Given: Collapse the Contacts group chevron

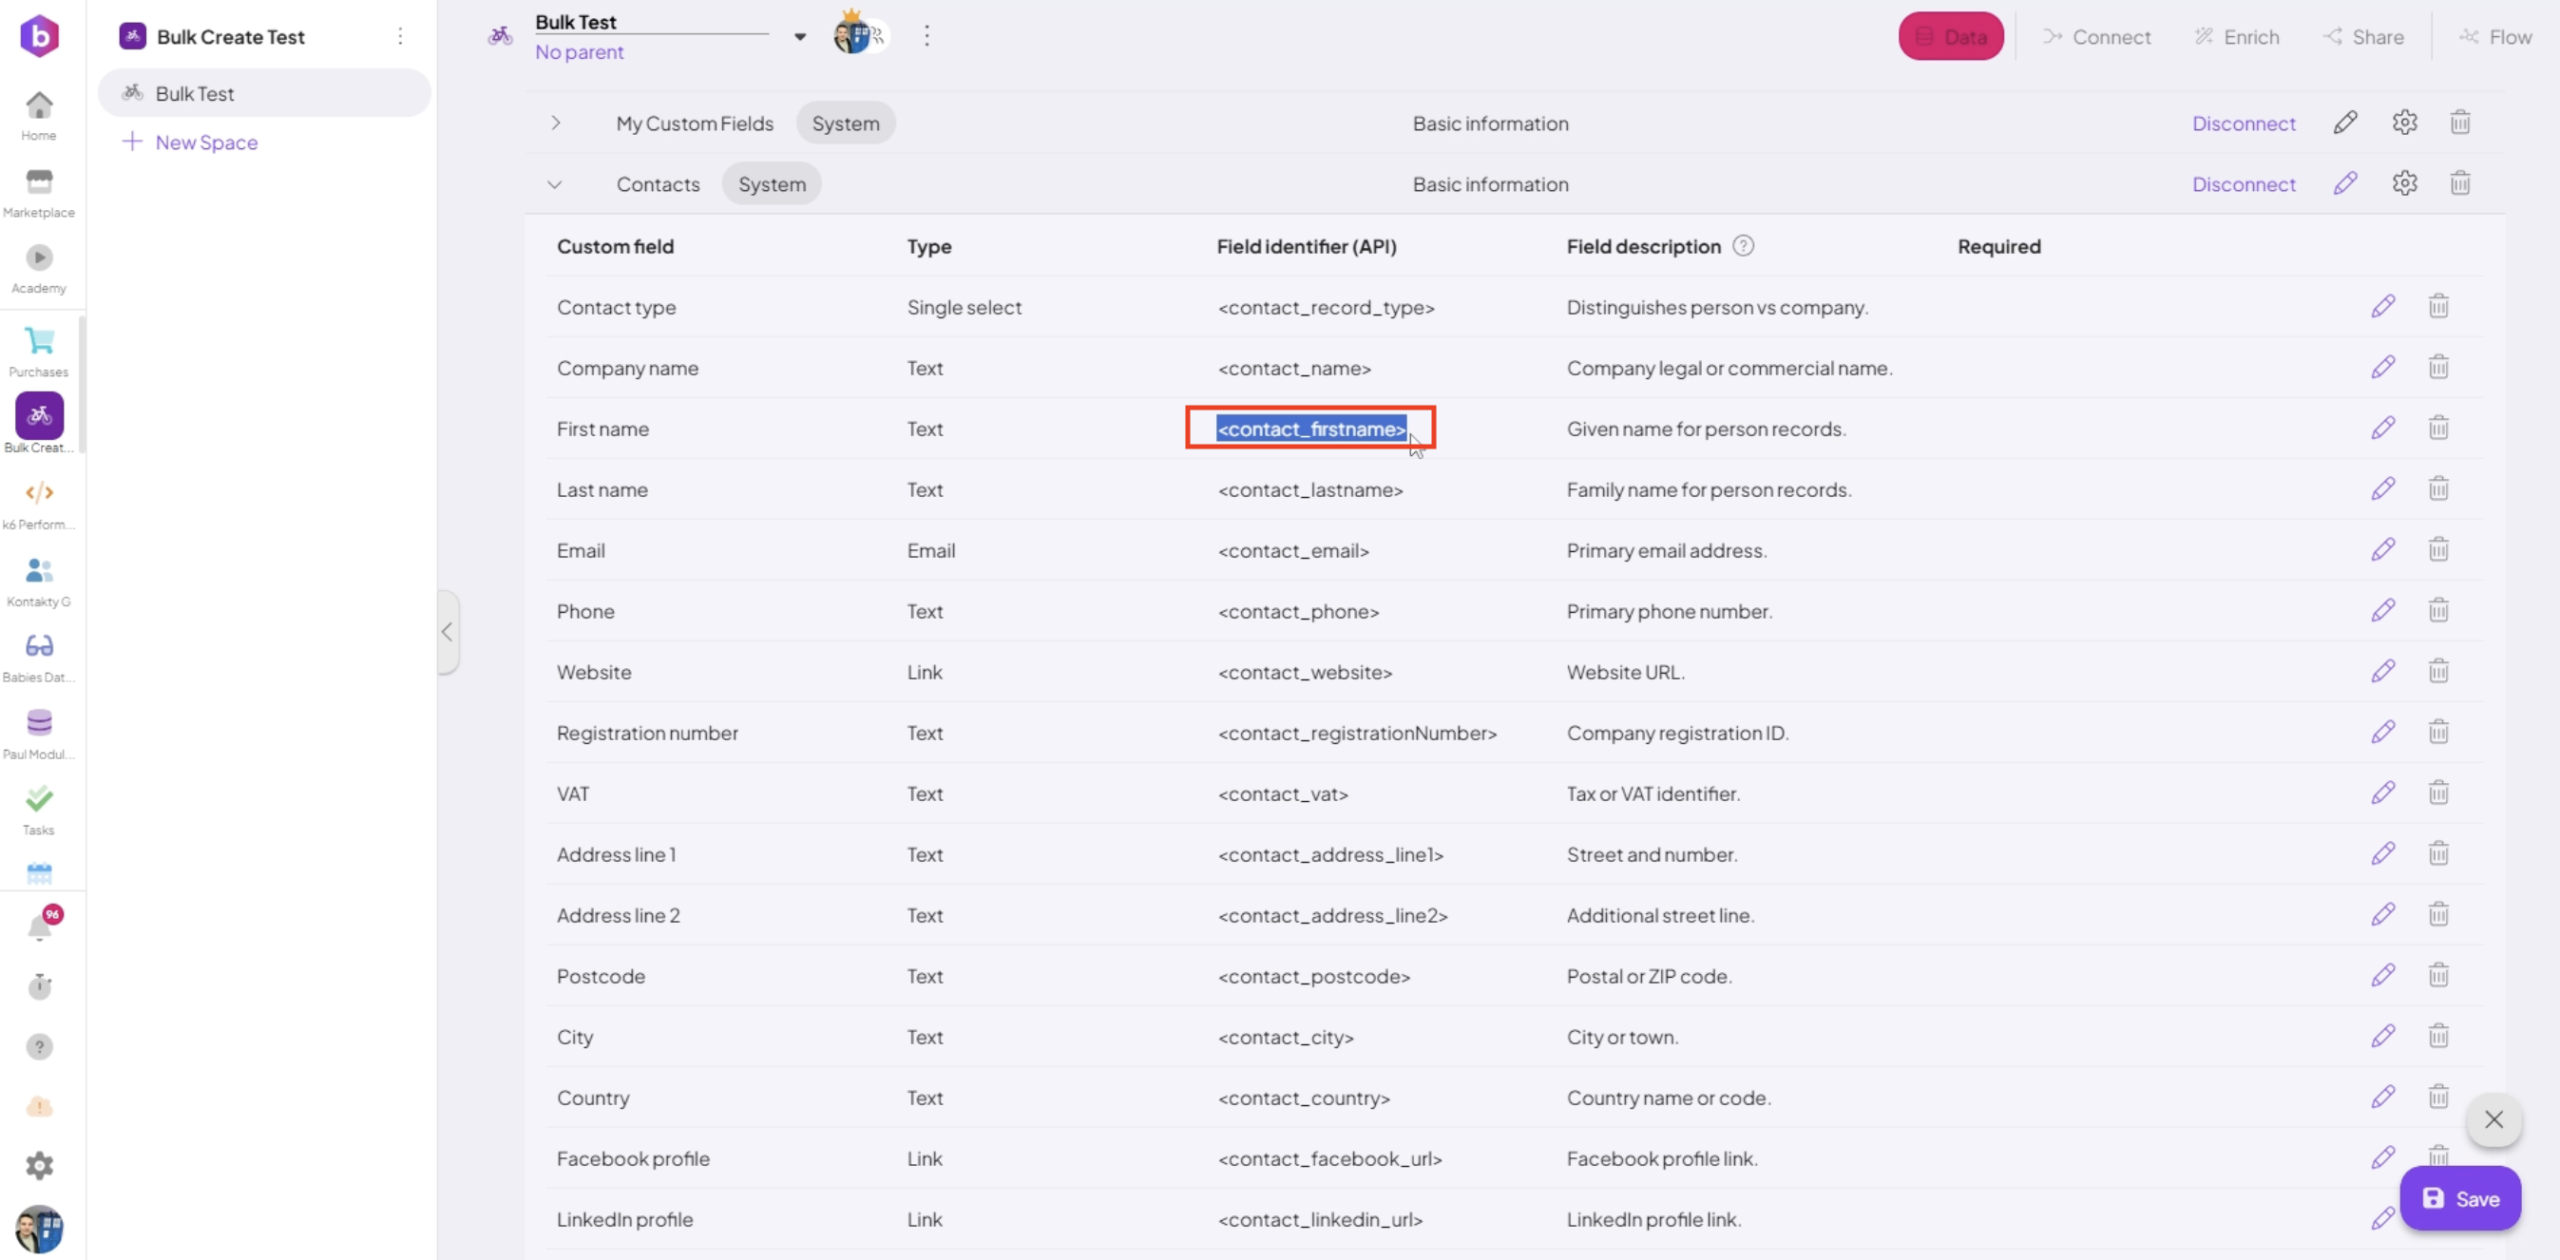Looking at the screenshot, I should tap(555, 184).
